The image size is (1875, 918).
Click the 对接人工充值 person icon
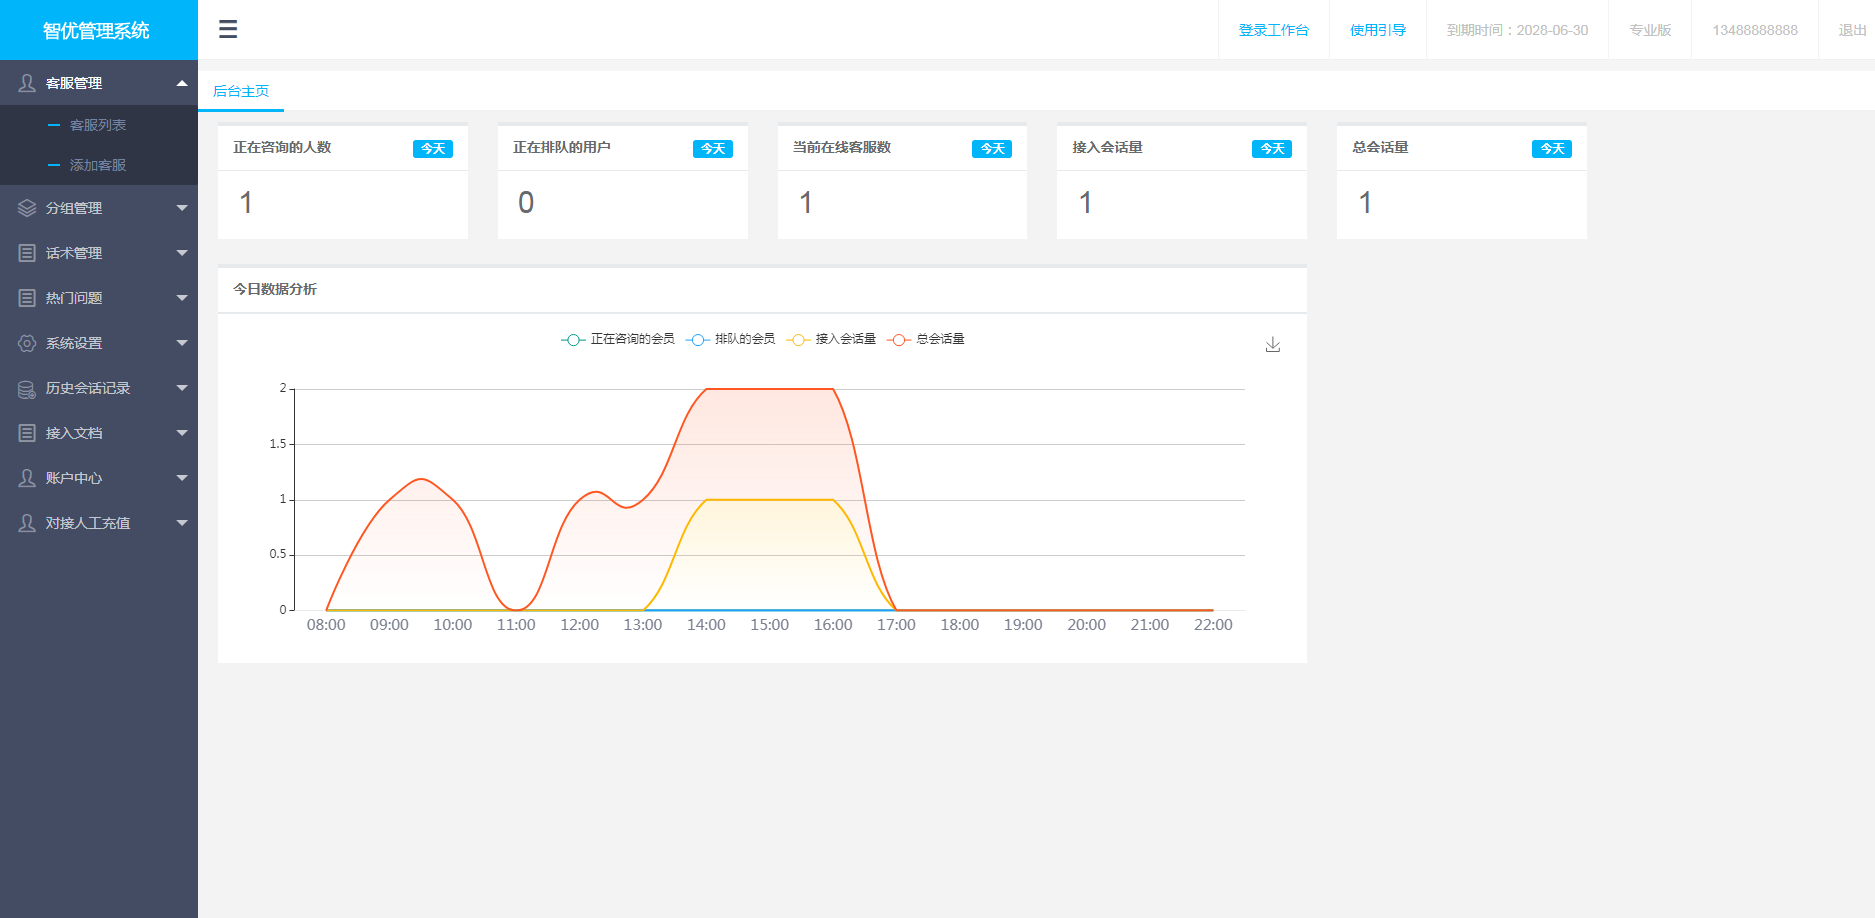point(27,523)
